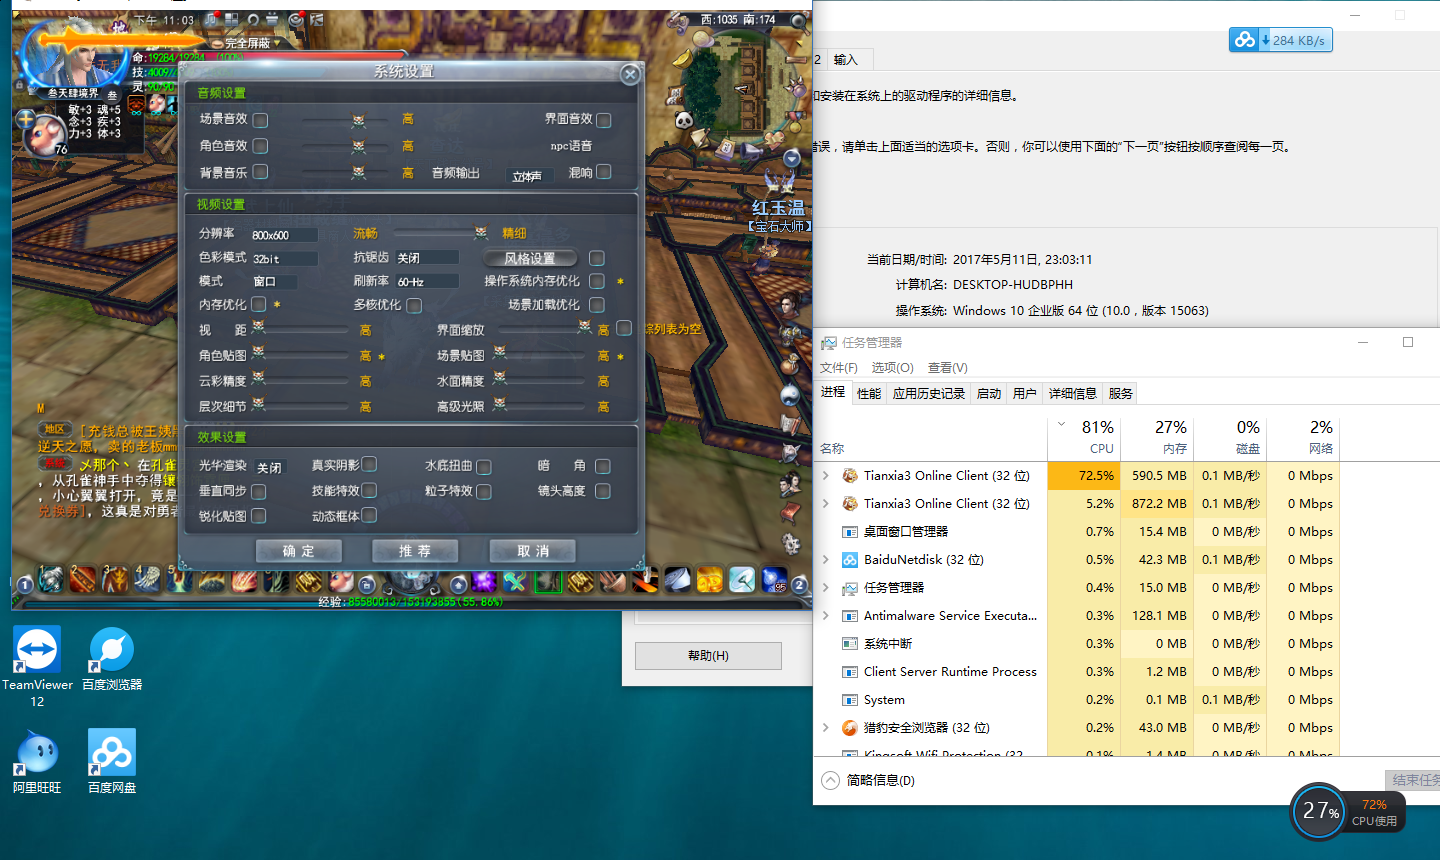
Task: Click the yin-yang icon on the game's right sidebar
Action: (x=790, y=395)
